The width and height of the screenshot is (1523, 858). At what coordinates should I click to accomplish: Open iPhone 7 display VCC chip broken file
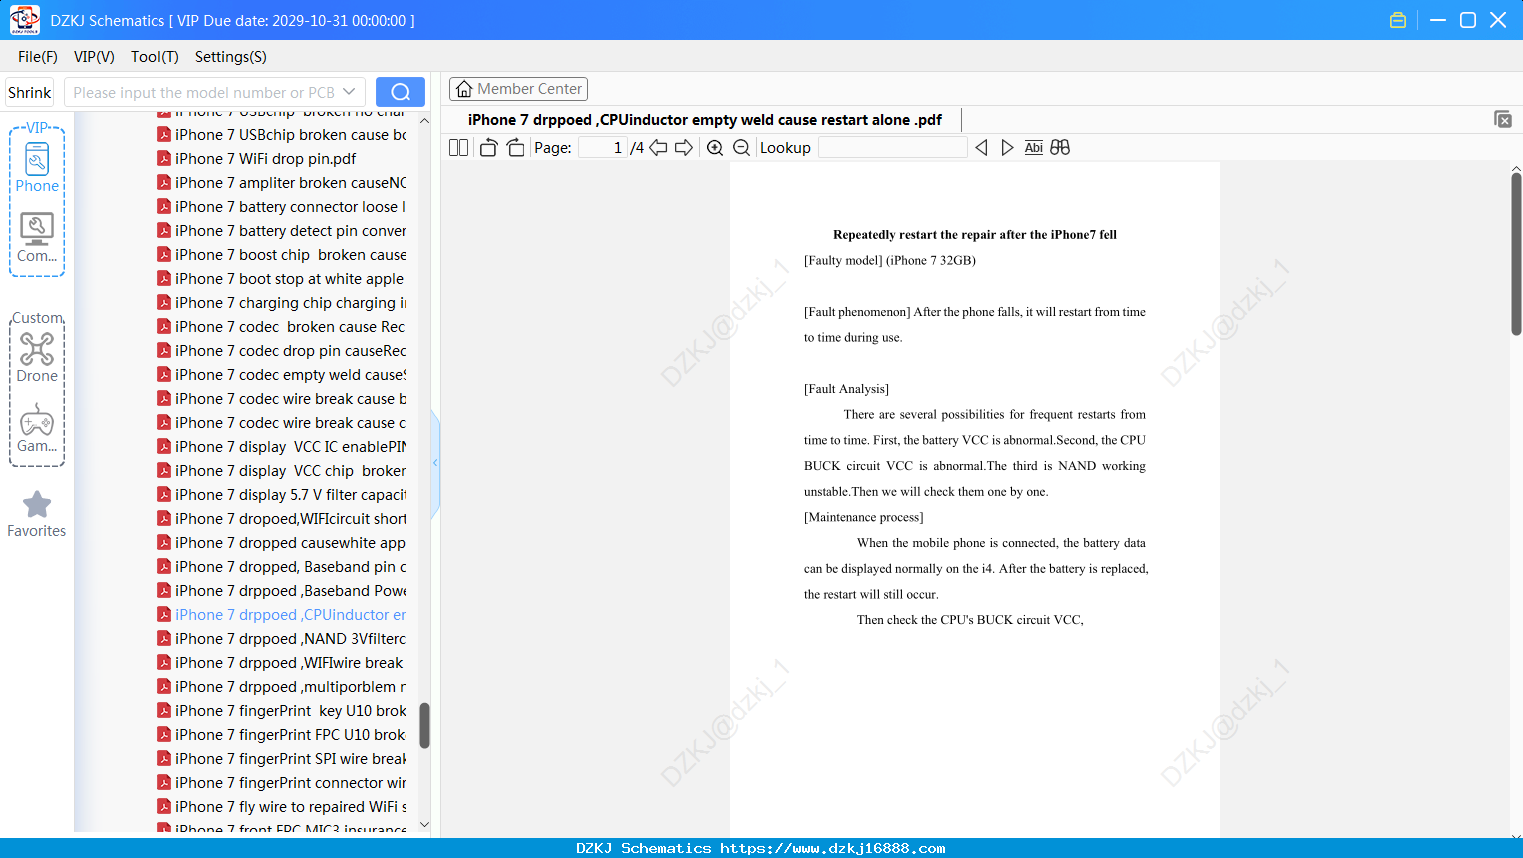[281, 471]
